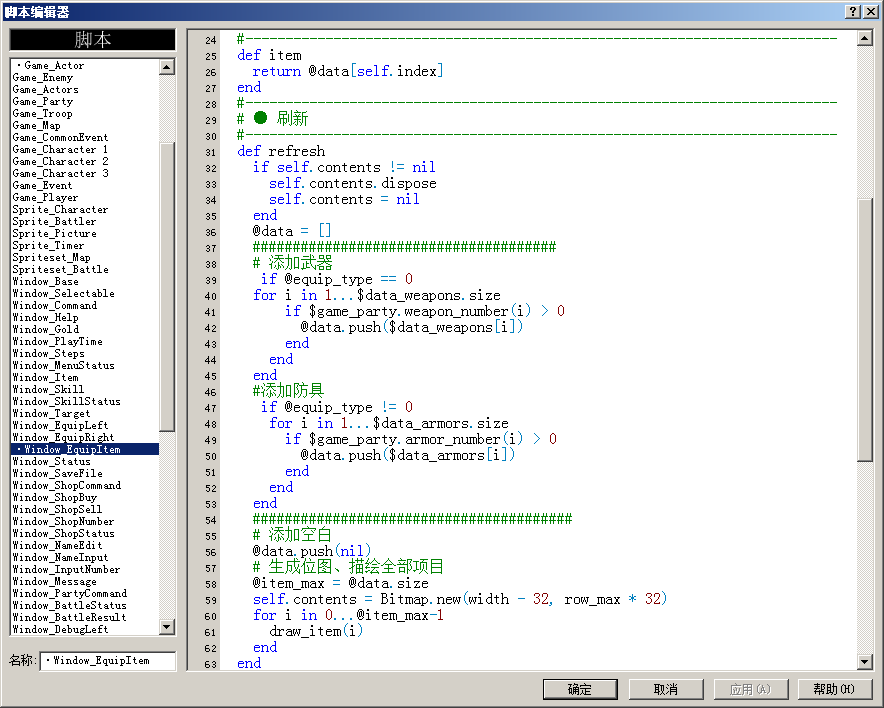Image resolution: width=884 pixels, height=708 pixels.
Task: Select Game_Map in the script list
Action: (85, 126)
